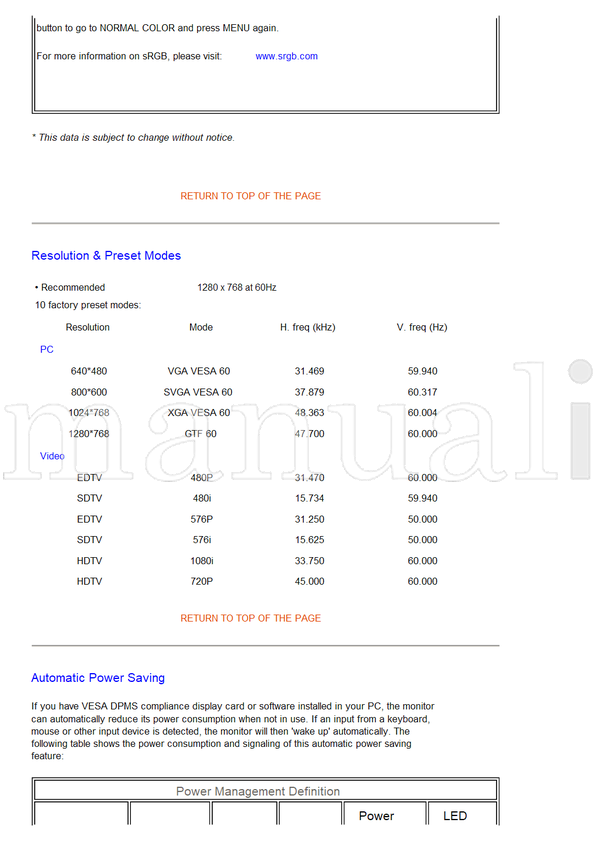Select the Video category label

click(x=52, y=456)
